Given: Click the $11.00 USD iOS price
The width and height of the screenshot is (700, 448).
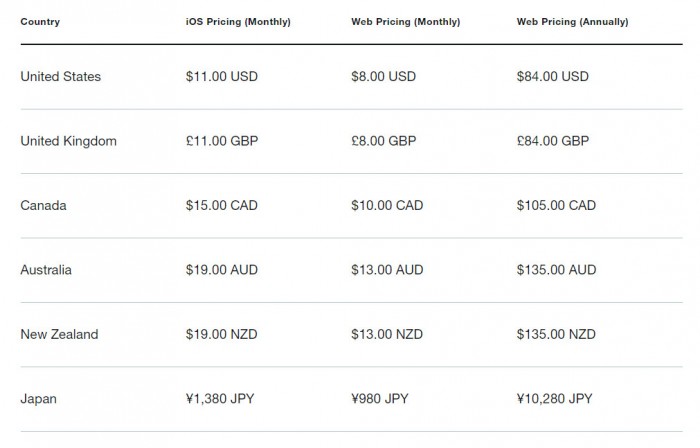Looking at the screenshot, I should tap(222, 77).
